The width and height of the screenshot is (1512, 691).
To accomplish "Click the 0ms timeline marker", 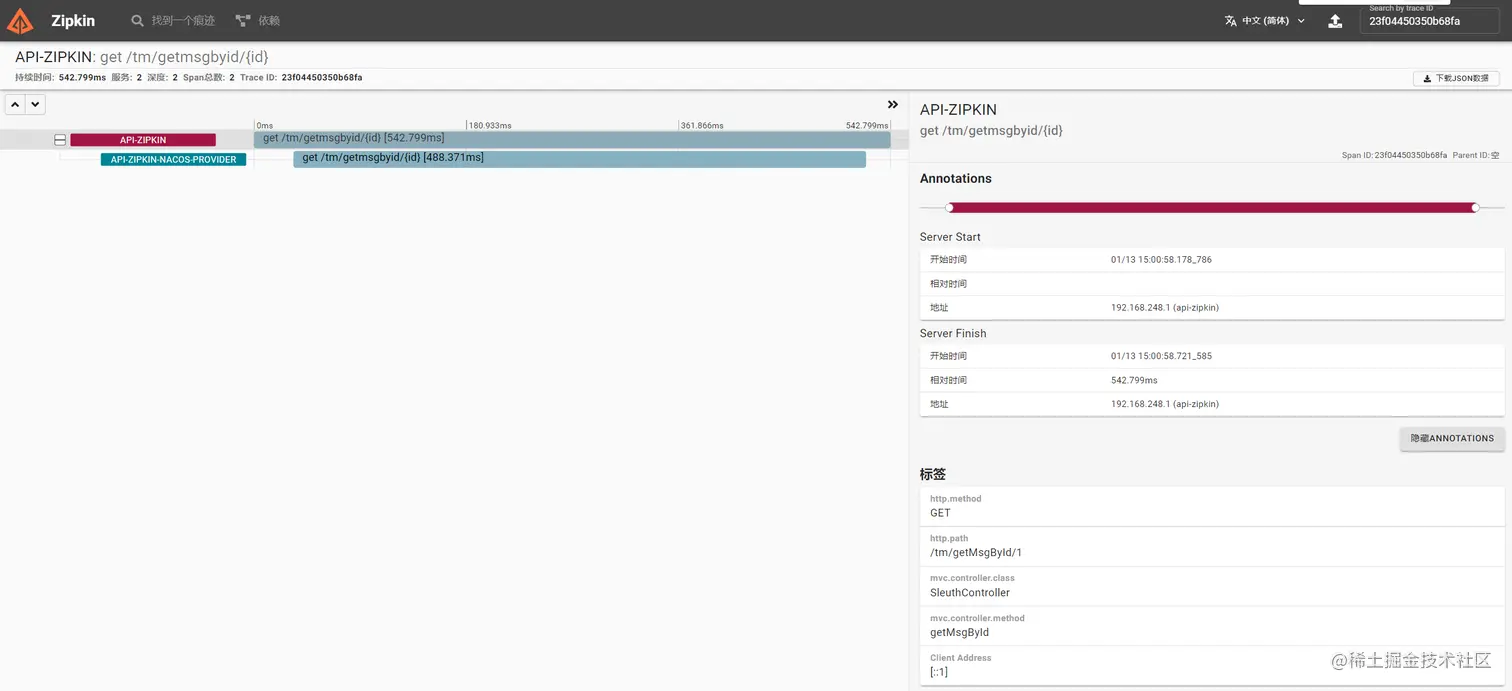I will (265, 126).
